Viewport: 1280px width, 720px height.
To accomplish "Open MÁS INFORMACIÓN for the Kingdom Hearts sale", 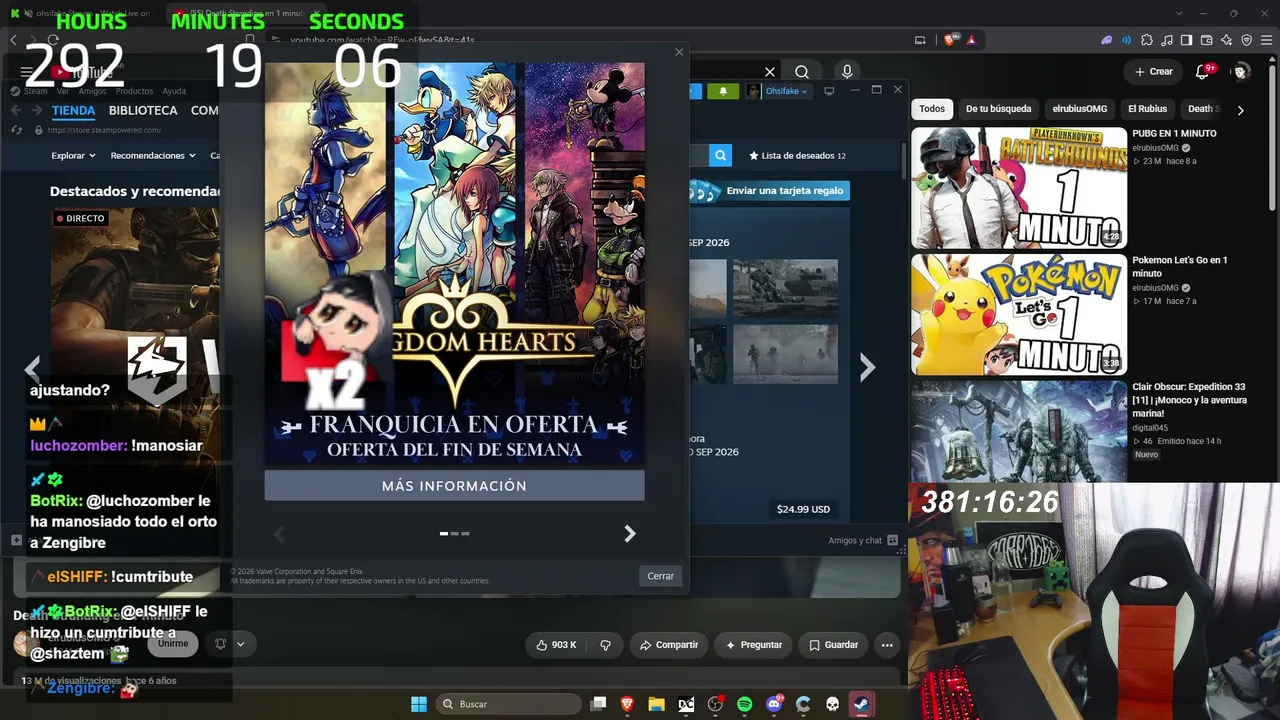I will [x=454, y=486].
